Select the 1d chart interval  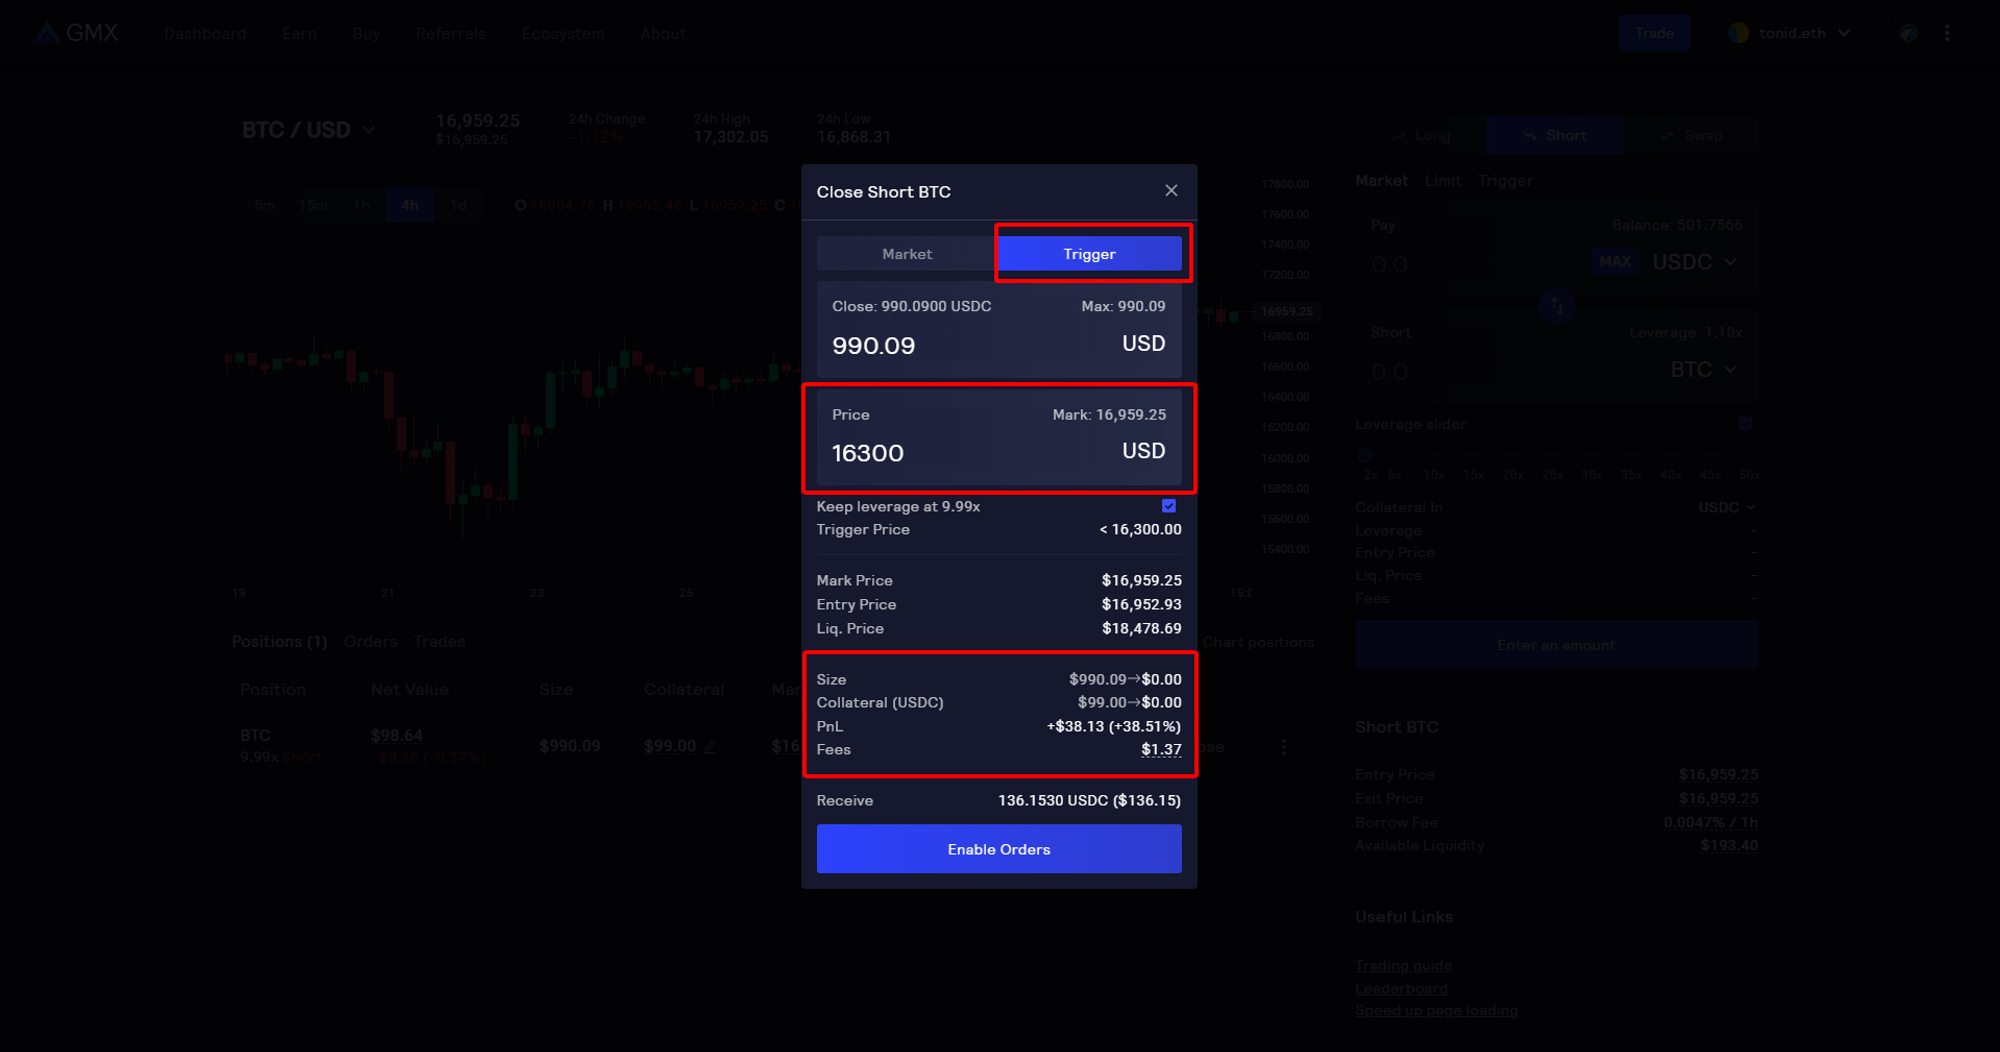point(458,205)
